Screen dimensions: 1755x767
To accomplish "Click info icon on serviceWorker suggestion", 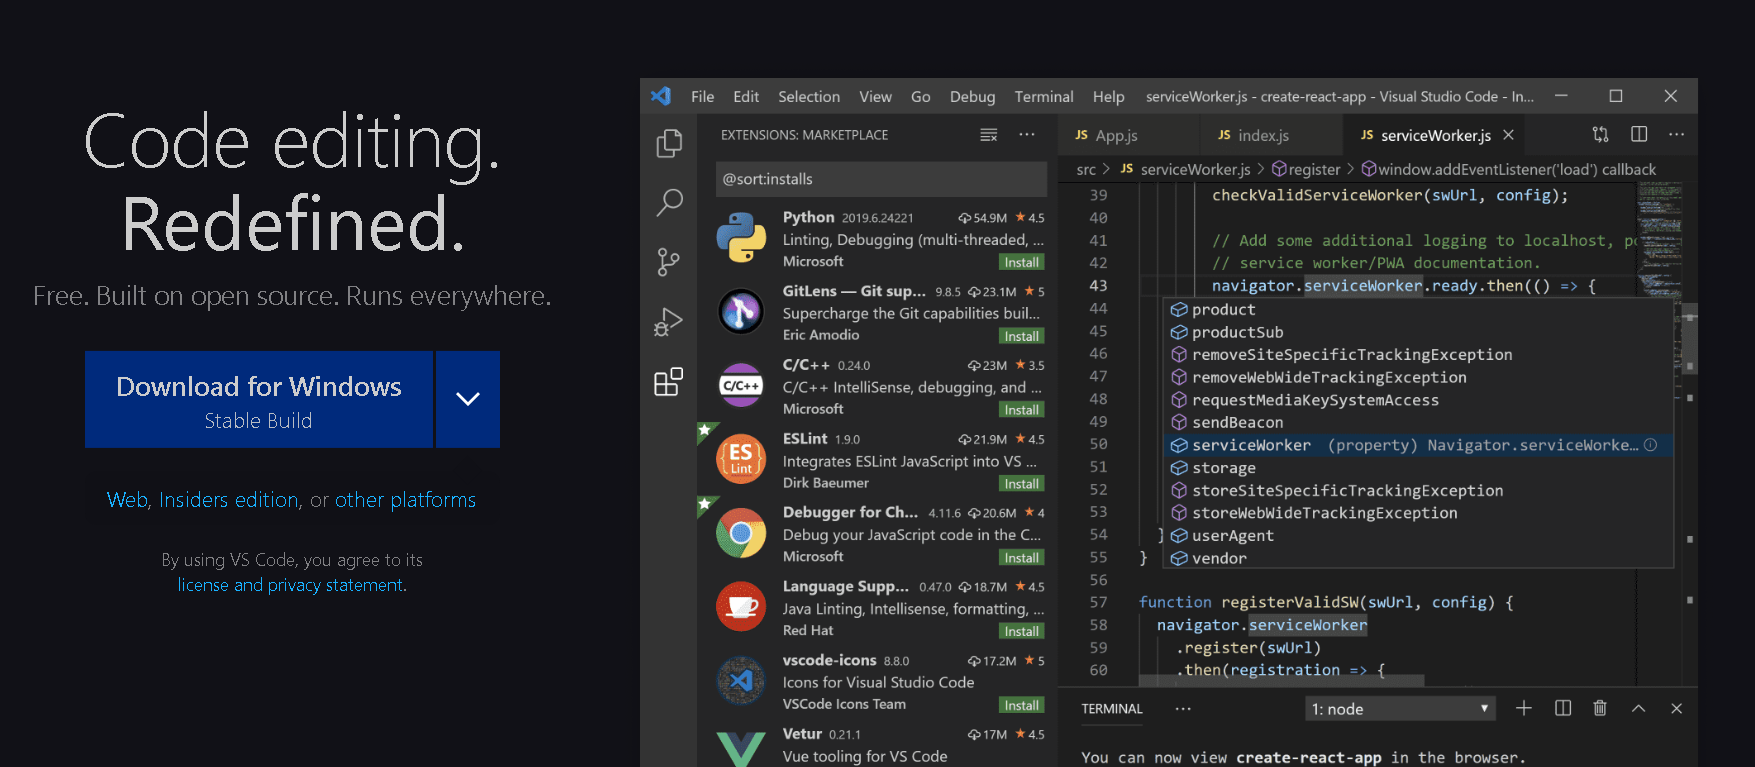I will click(x=1651, y=445).
